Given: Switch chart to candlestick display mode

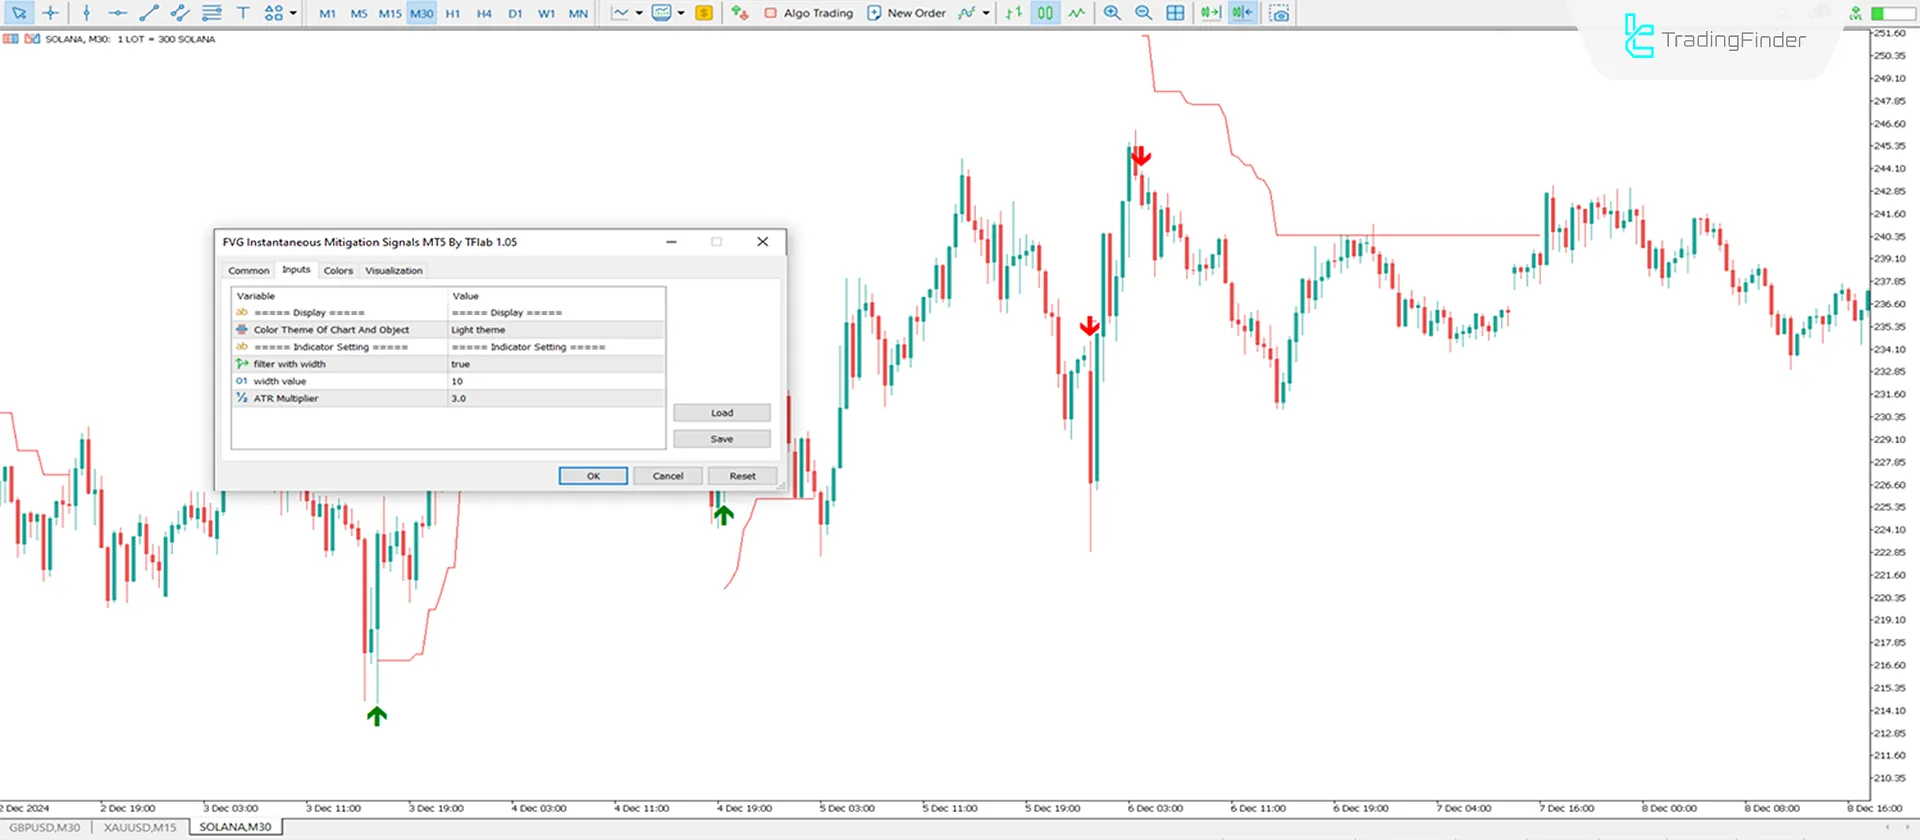Looking at the screenshot, I should point(1044,13).
